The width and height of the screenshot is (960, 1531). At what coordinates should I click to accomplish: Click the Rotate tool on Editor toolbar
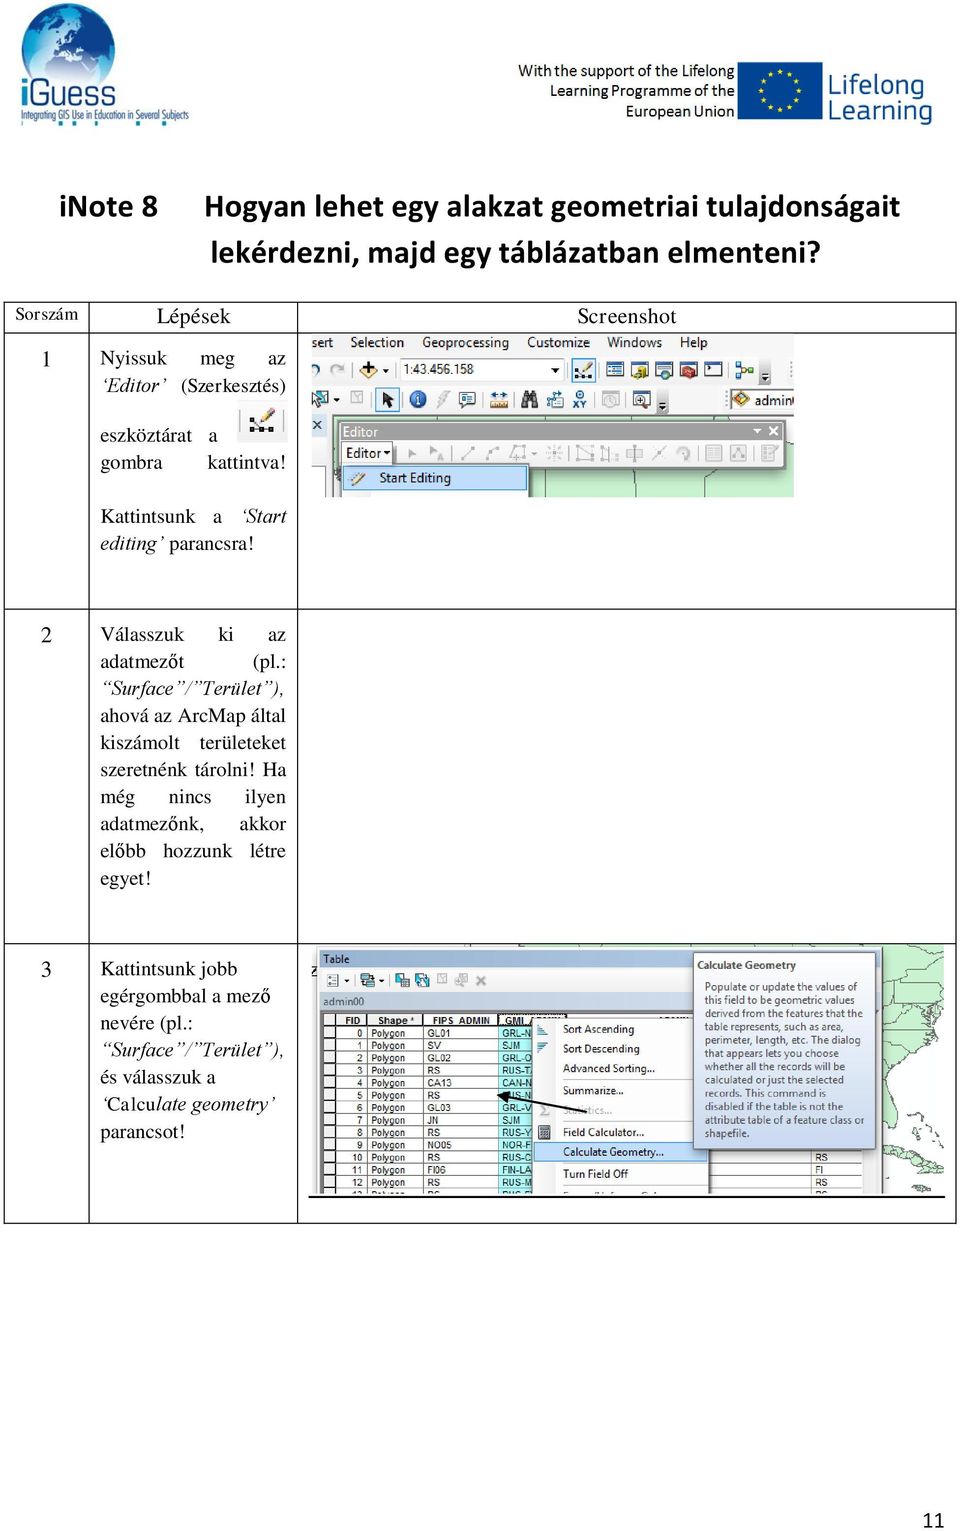tap(683, 453)
